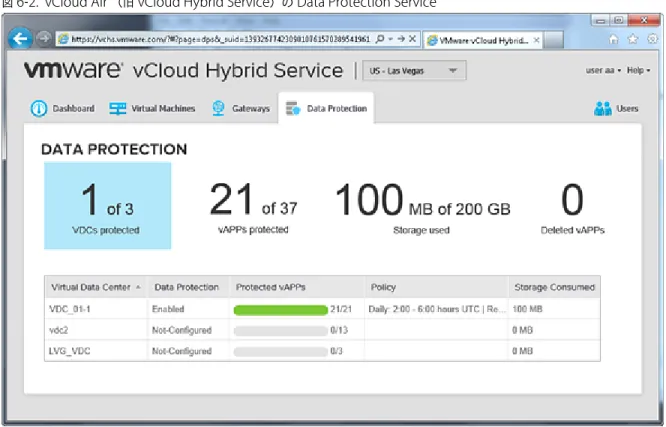This screenshot has width=666, height=427.
Task: Stop page loading with address bar X
Action: 412,39
